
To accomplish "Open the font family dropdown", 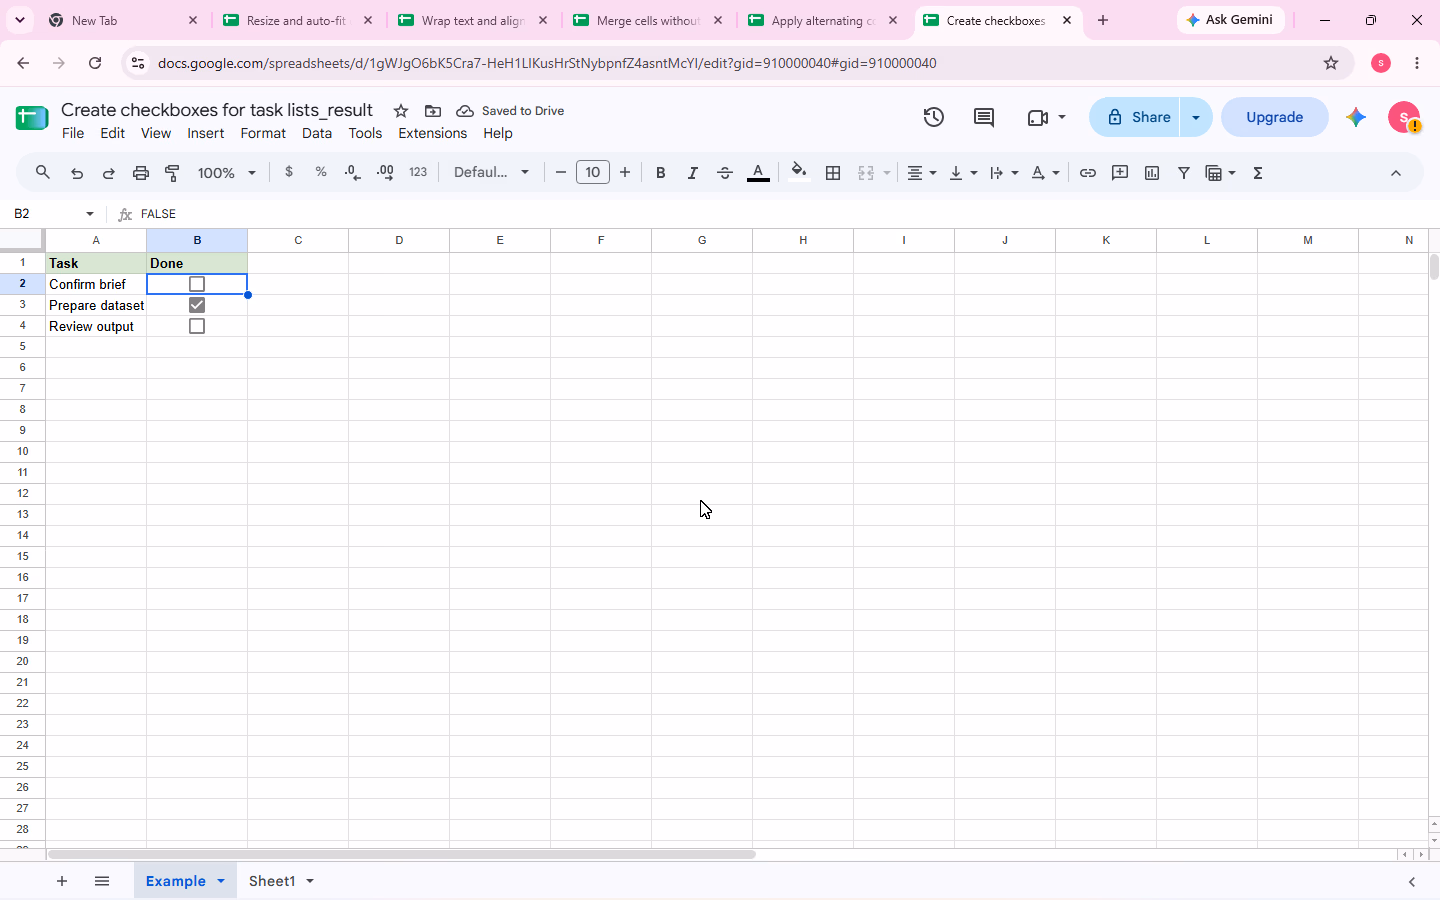I will point(491,172).
